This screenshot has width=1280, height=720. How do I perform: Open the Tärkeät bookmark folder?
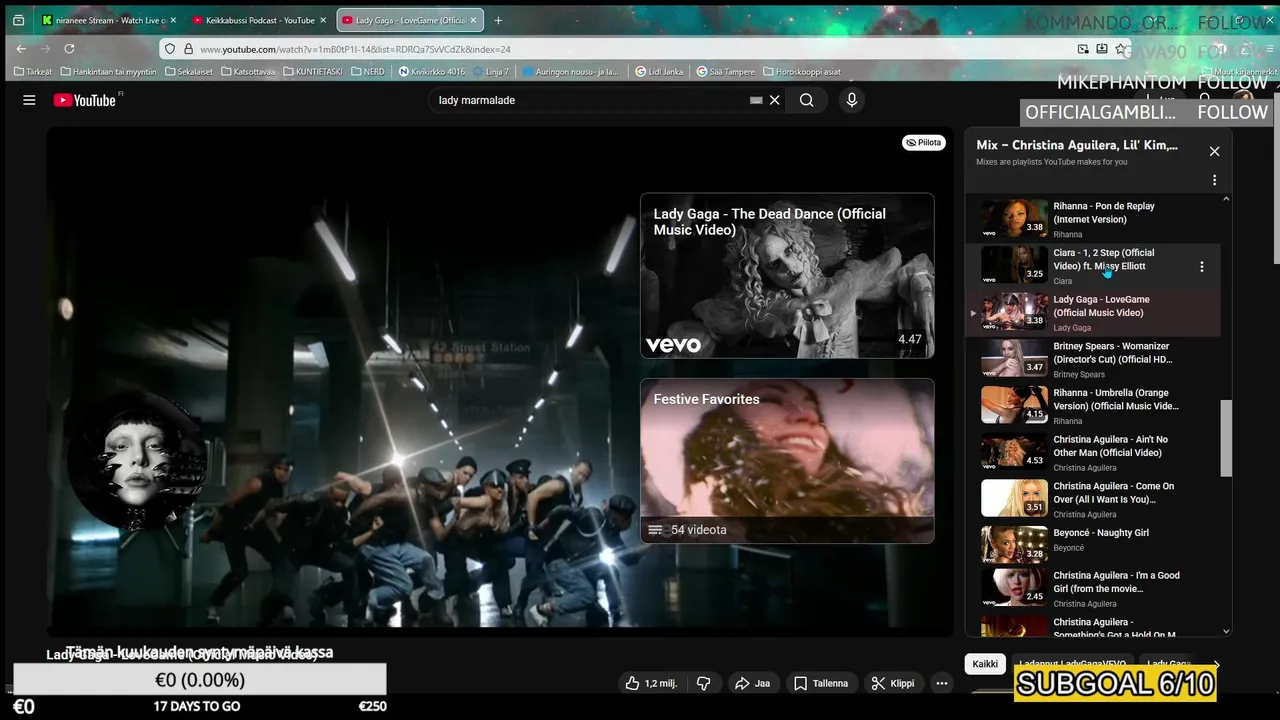(33, 72)
